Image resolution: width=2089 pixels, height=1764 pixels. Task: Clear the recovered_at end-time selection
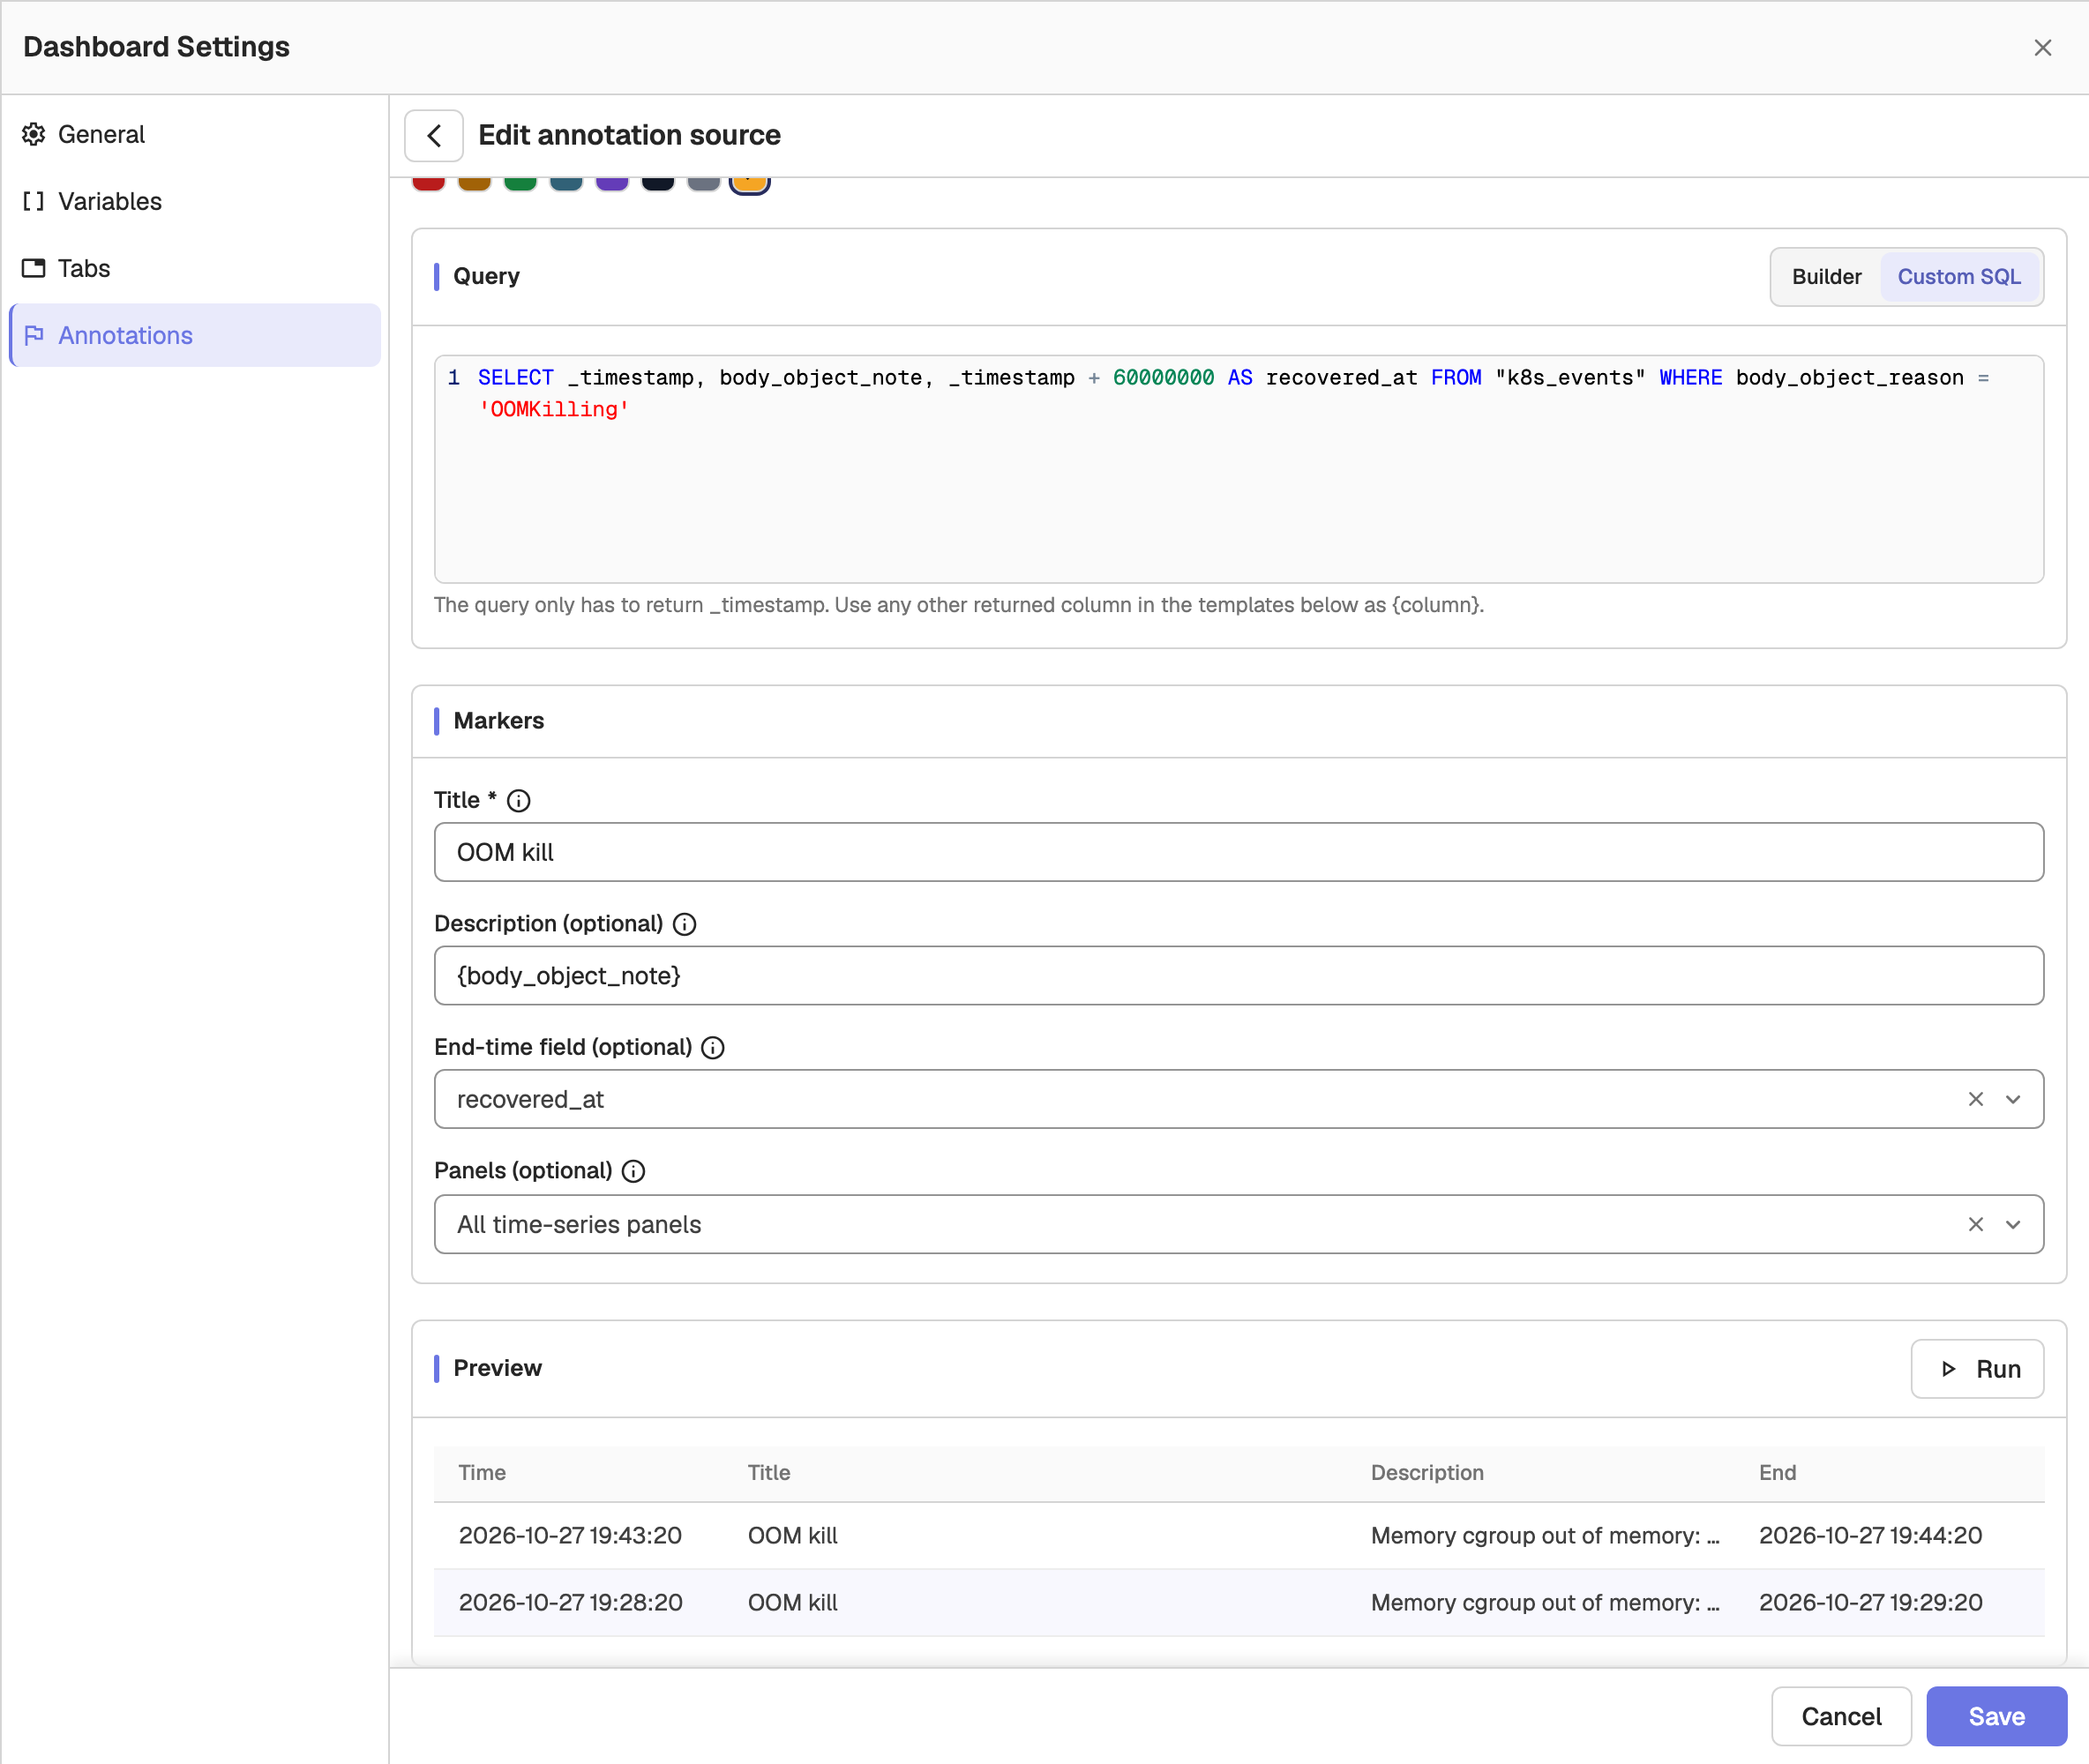pos(1975,1099)
